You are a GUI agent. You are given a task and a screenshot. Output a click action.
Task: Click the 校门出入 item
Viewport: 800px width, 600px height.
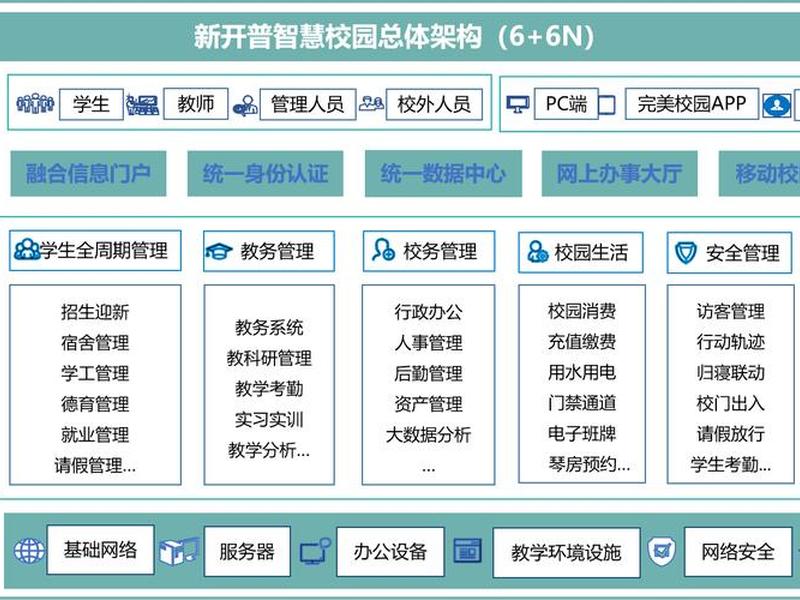(731, 404)
